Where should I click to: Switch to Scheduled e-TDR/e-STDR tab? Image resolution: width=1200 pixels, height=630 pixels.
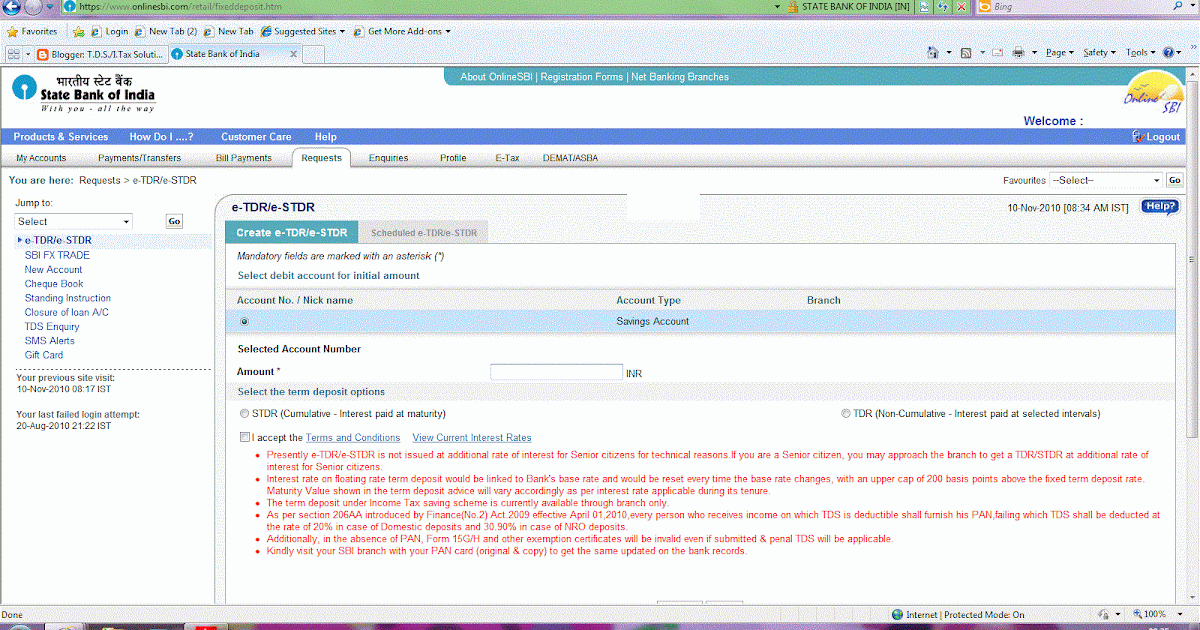click(424, 233)
